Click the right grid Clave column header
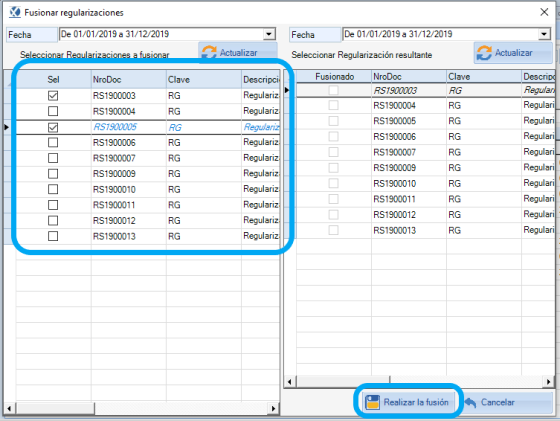The image size is (560, 421). pos(484,76)
